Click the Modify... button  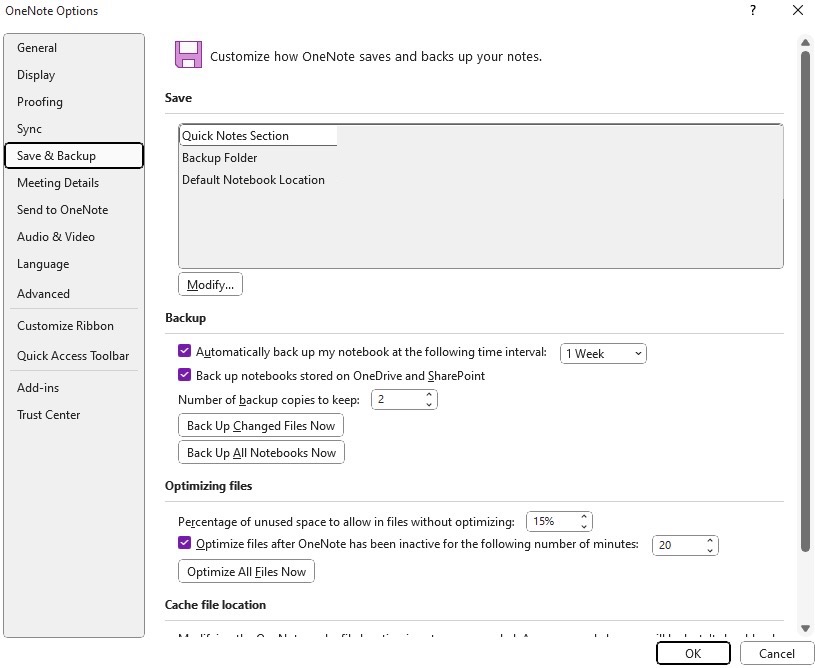click(x=210, y=284)
